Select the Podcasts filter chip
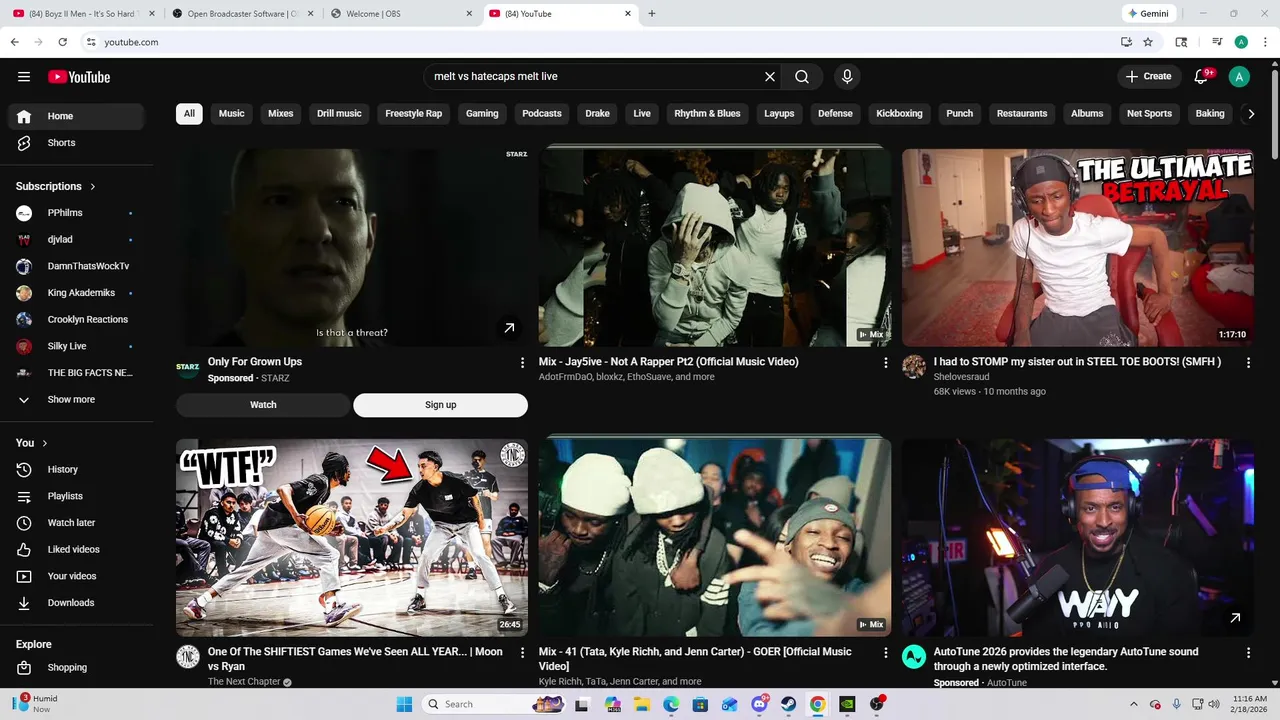The height and width of the screenshot is (720, 1280). click(542, 114)
